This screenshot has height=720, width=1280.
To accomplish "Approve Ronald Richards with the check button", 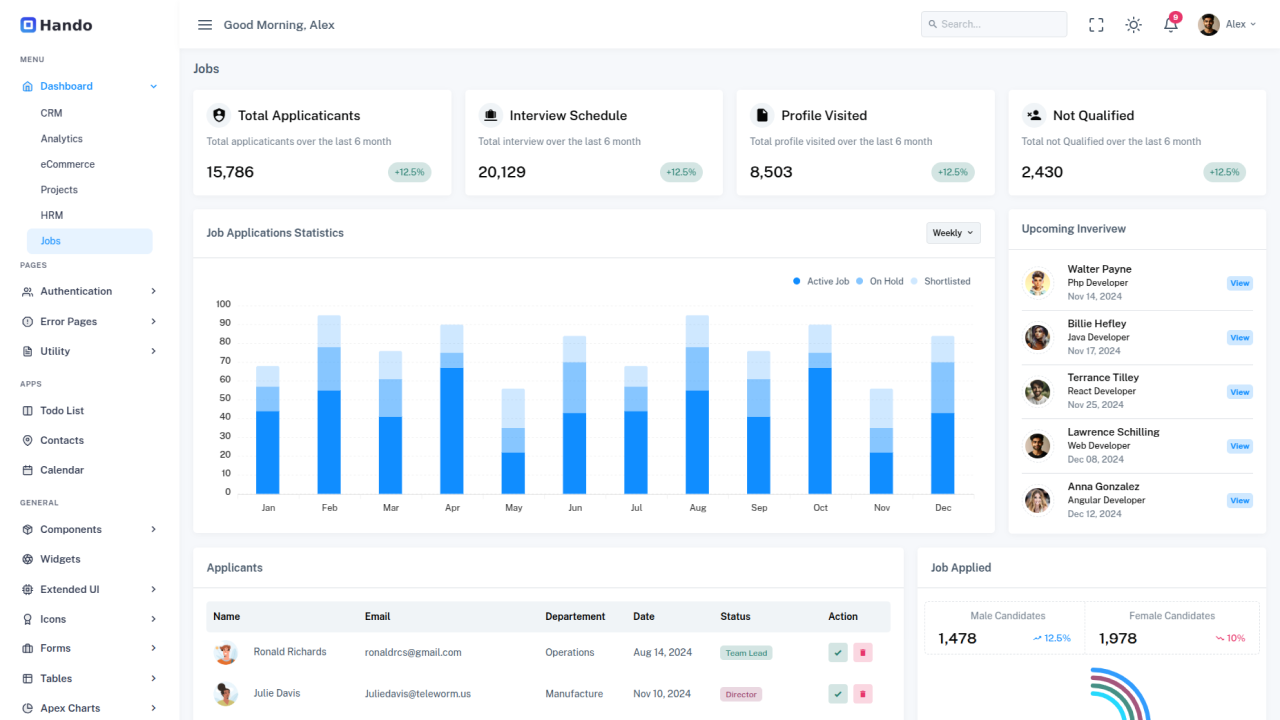I will [x=837, y=651].
